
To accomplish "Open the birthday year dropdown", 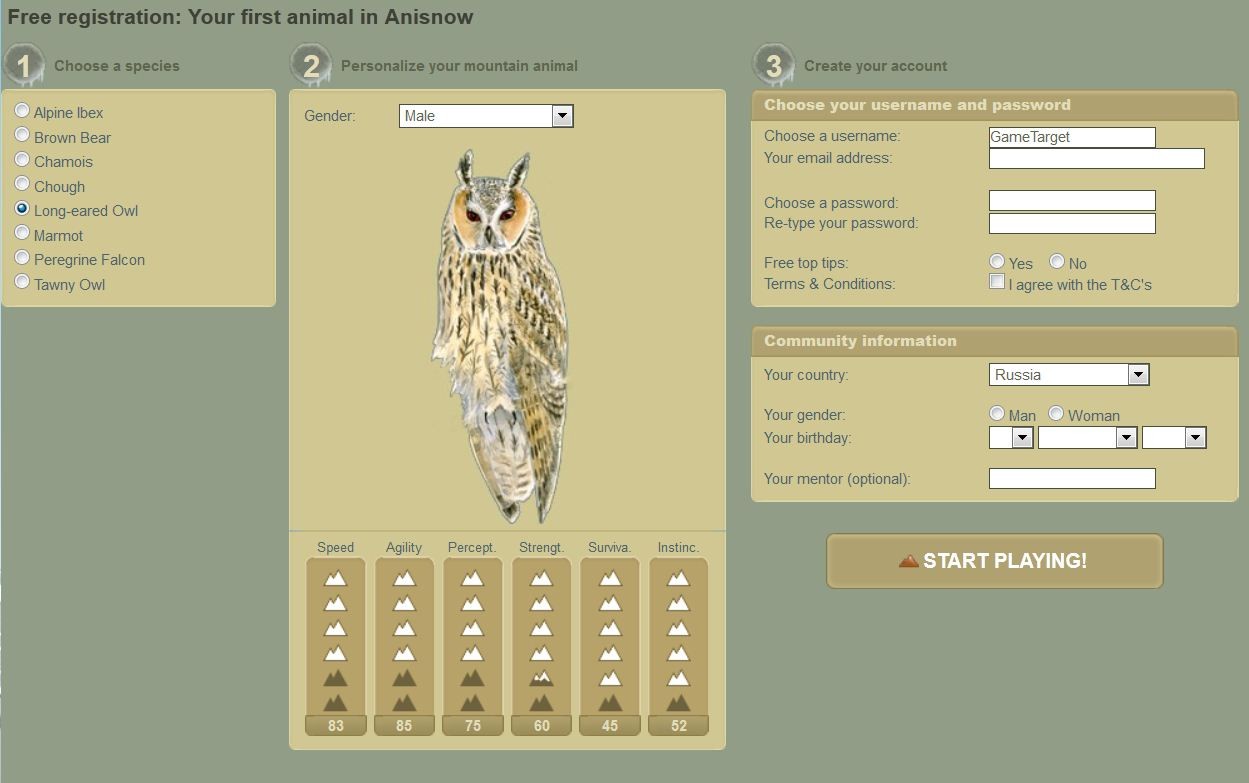I will point(1174,437).
